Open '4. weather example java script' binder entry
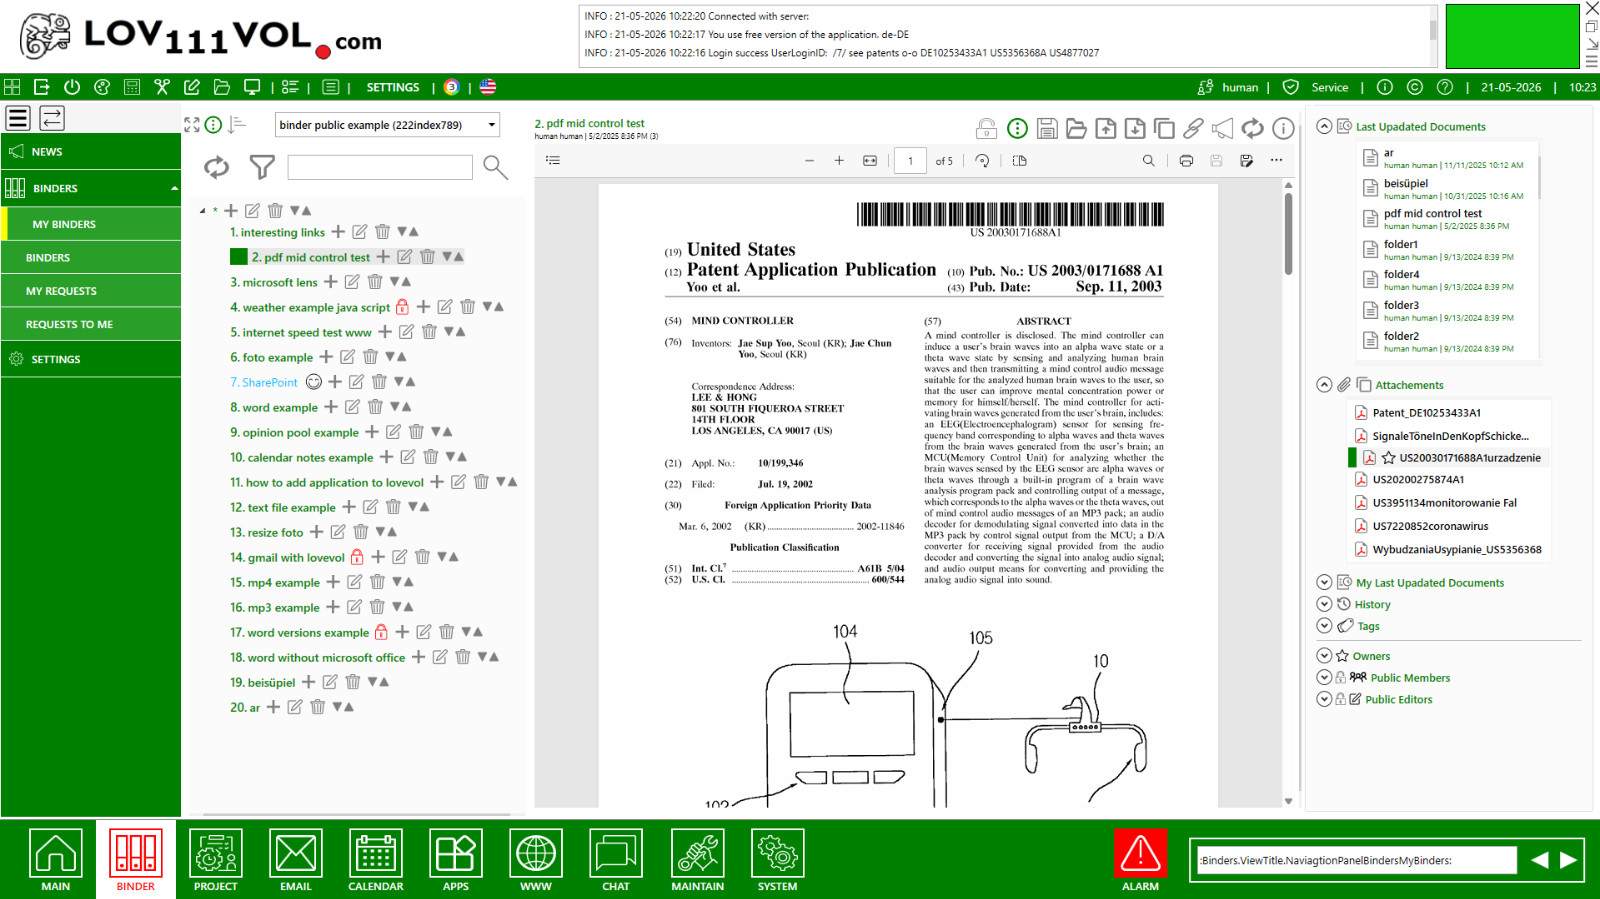The image size is (1600, 899). tap(310, 307)
